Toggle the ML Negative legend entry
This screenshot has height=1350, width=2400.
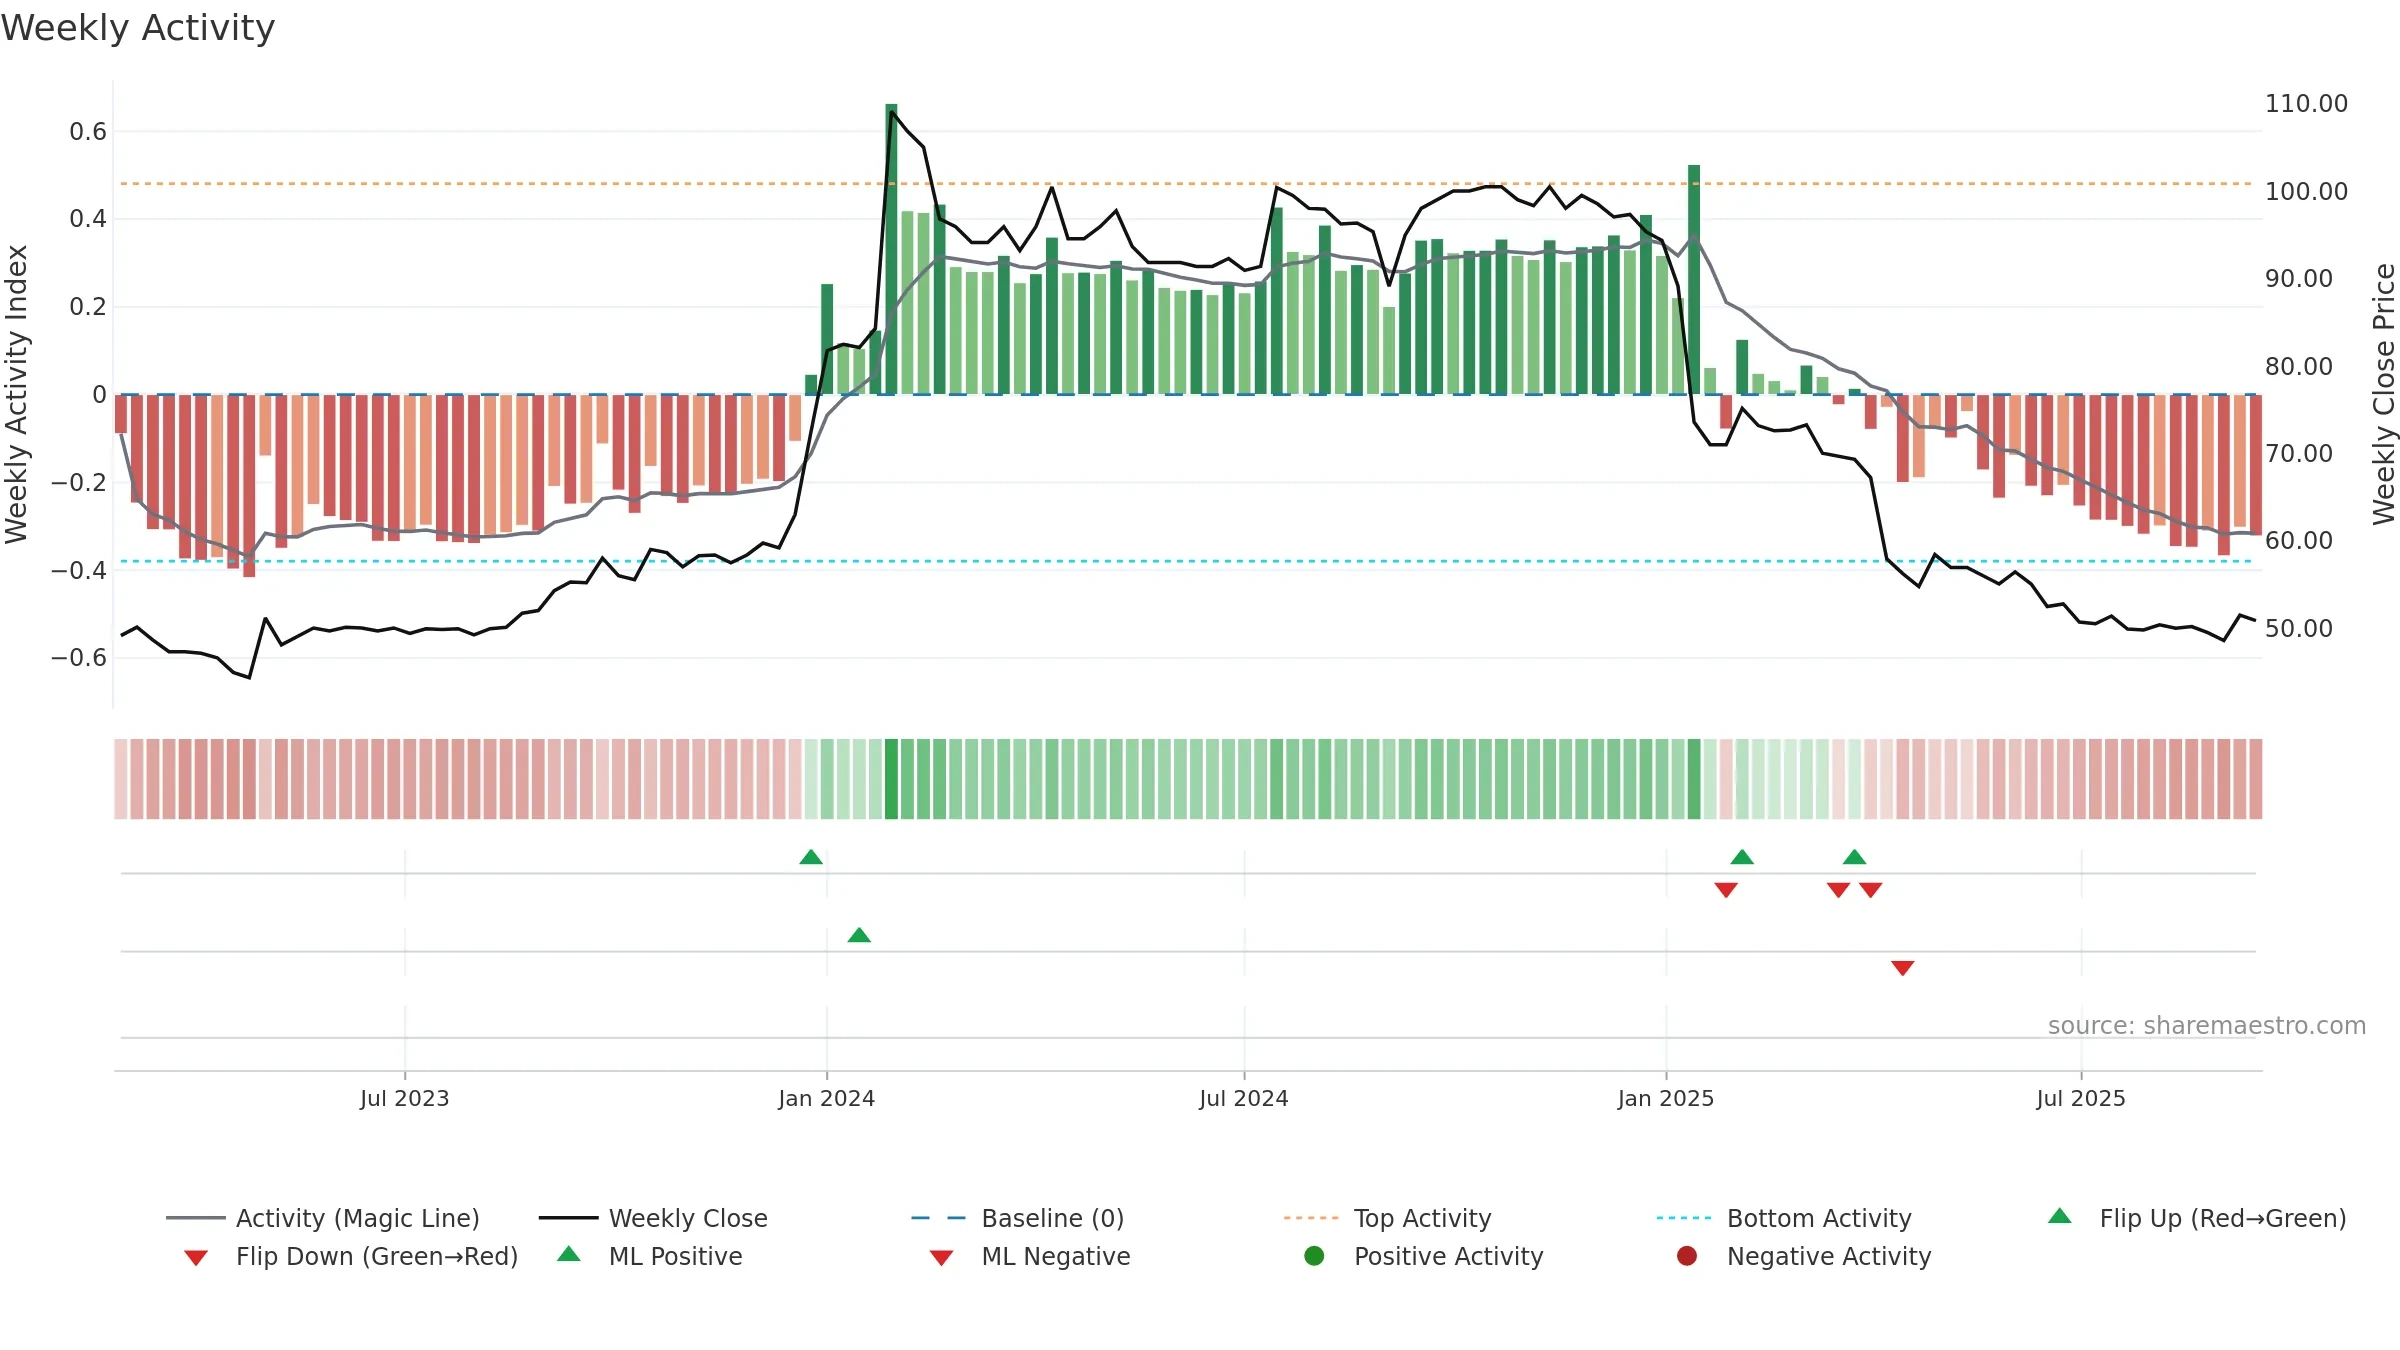1030,1256
